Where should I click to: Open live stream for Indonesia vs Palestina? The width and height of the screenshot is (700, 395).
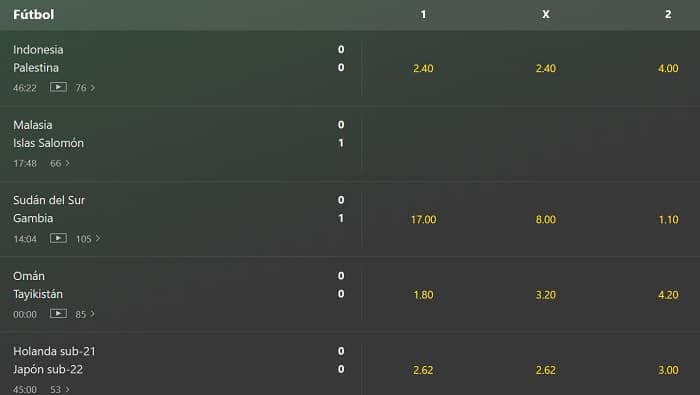pos(58,87)
